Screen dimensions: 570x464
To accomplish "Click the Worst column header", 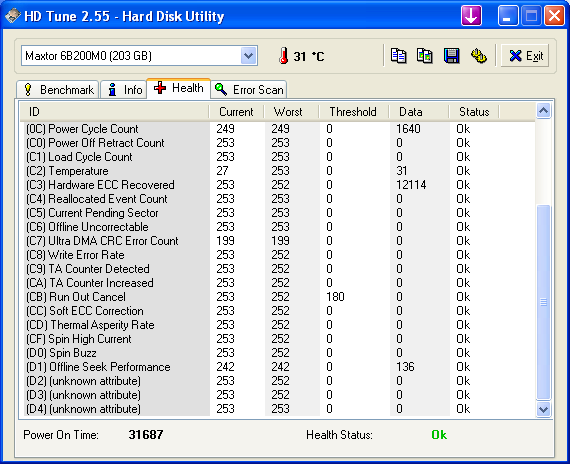I will [x=292, y=112].
